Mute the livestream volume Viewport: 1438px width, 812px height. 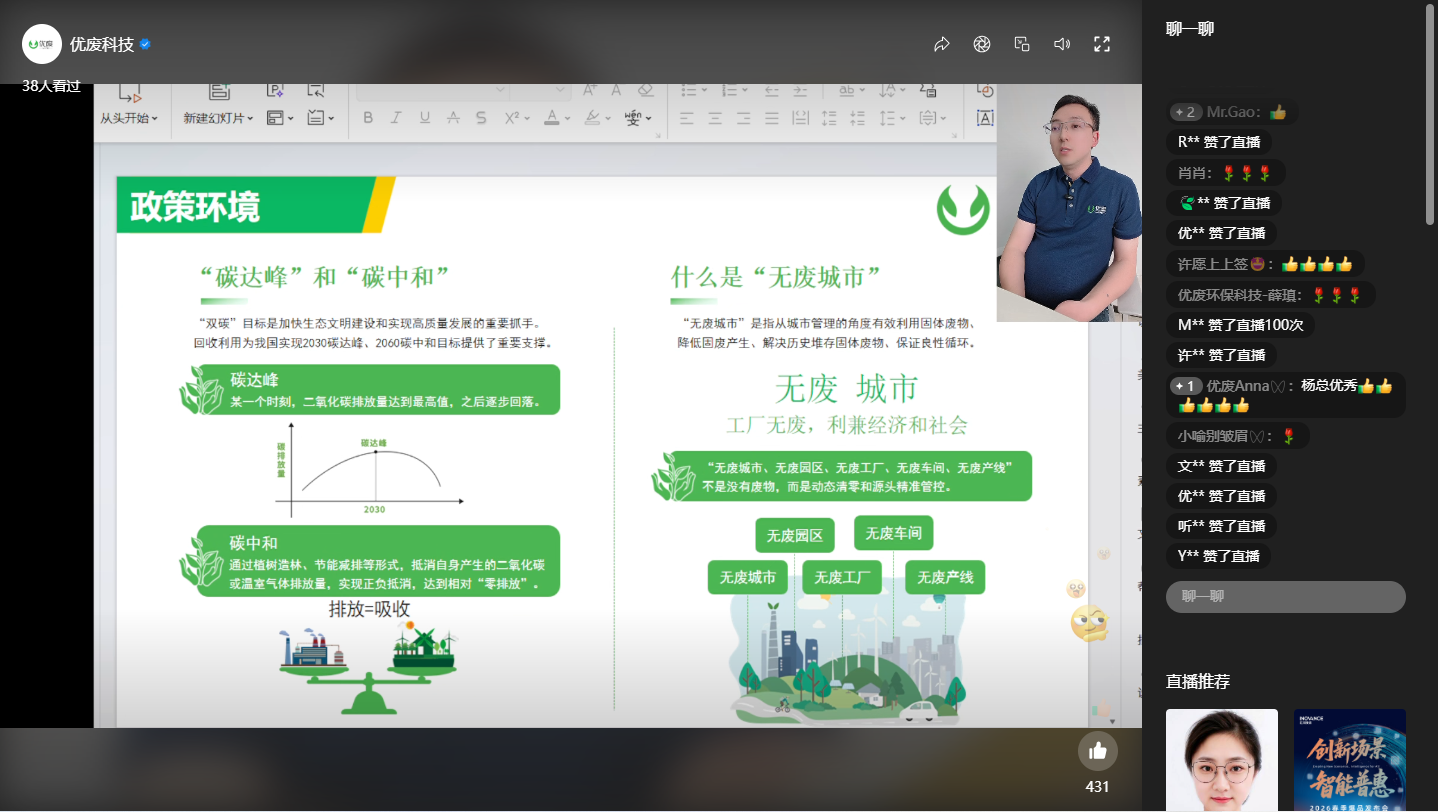pyautogui.click(x=1062, y=44)
